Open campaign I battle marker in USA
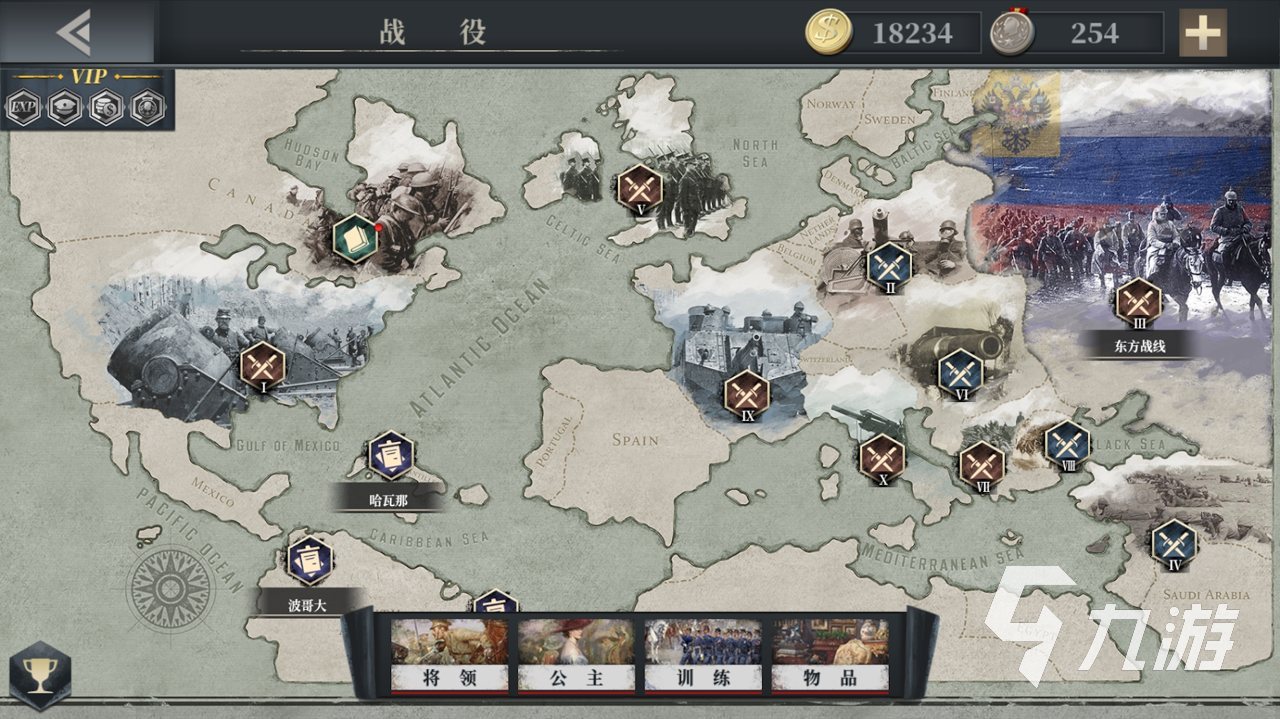This screenshot has height=719, width=1280. pos(262,366)
